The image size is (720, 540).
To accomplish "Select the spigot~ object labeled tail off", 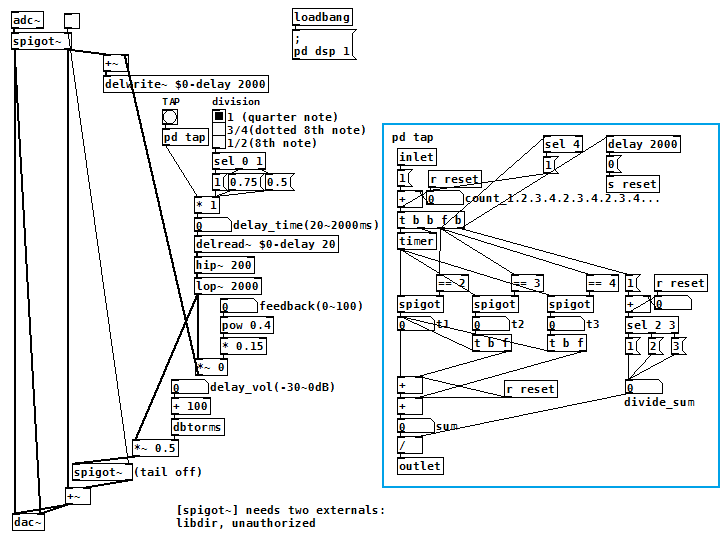I will pos(102,472).
